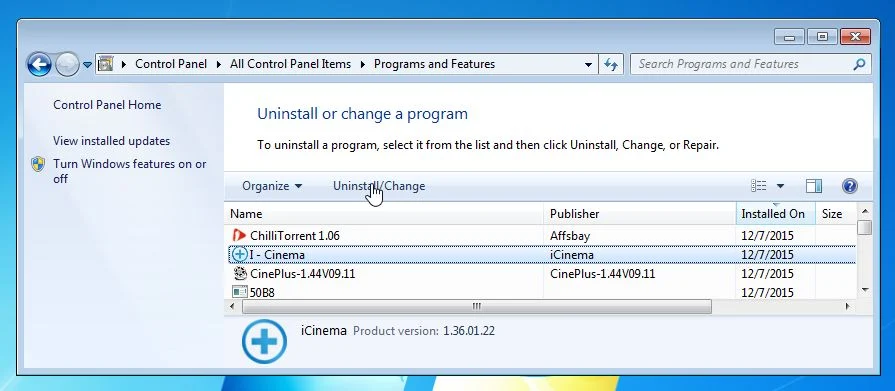895x391 pixels.
Task: Sort by Installed On column header
Action: [776, 214]
